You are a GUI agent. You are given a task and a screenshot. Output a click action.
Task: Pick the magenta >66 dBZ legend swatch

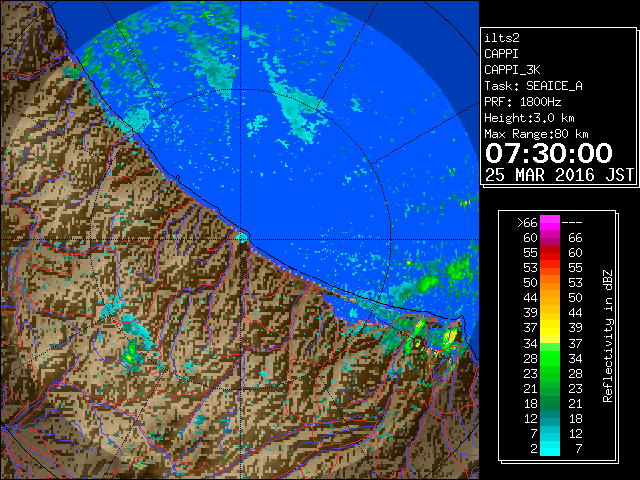click(x=550, y=223)
